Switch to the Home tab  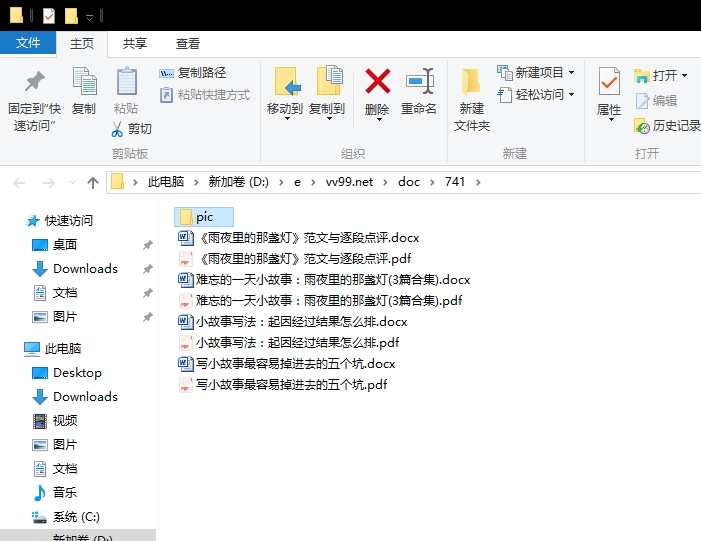[x=82, y=44]
